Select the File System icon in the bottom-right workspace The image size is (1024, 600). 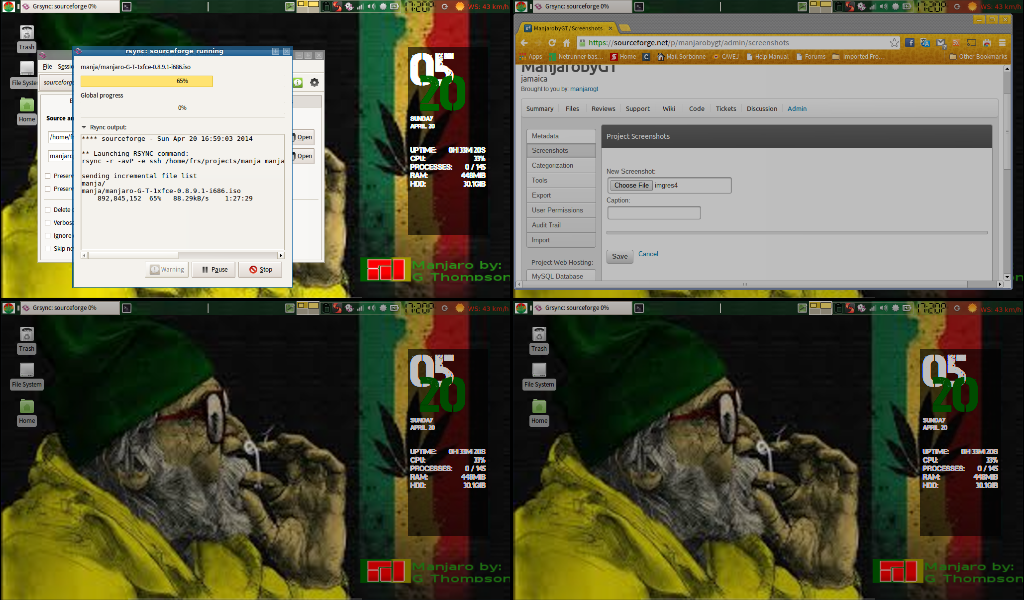click(539, 375)
